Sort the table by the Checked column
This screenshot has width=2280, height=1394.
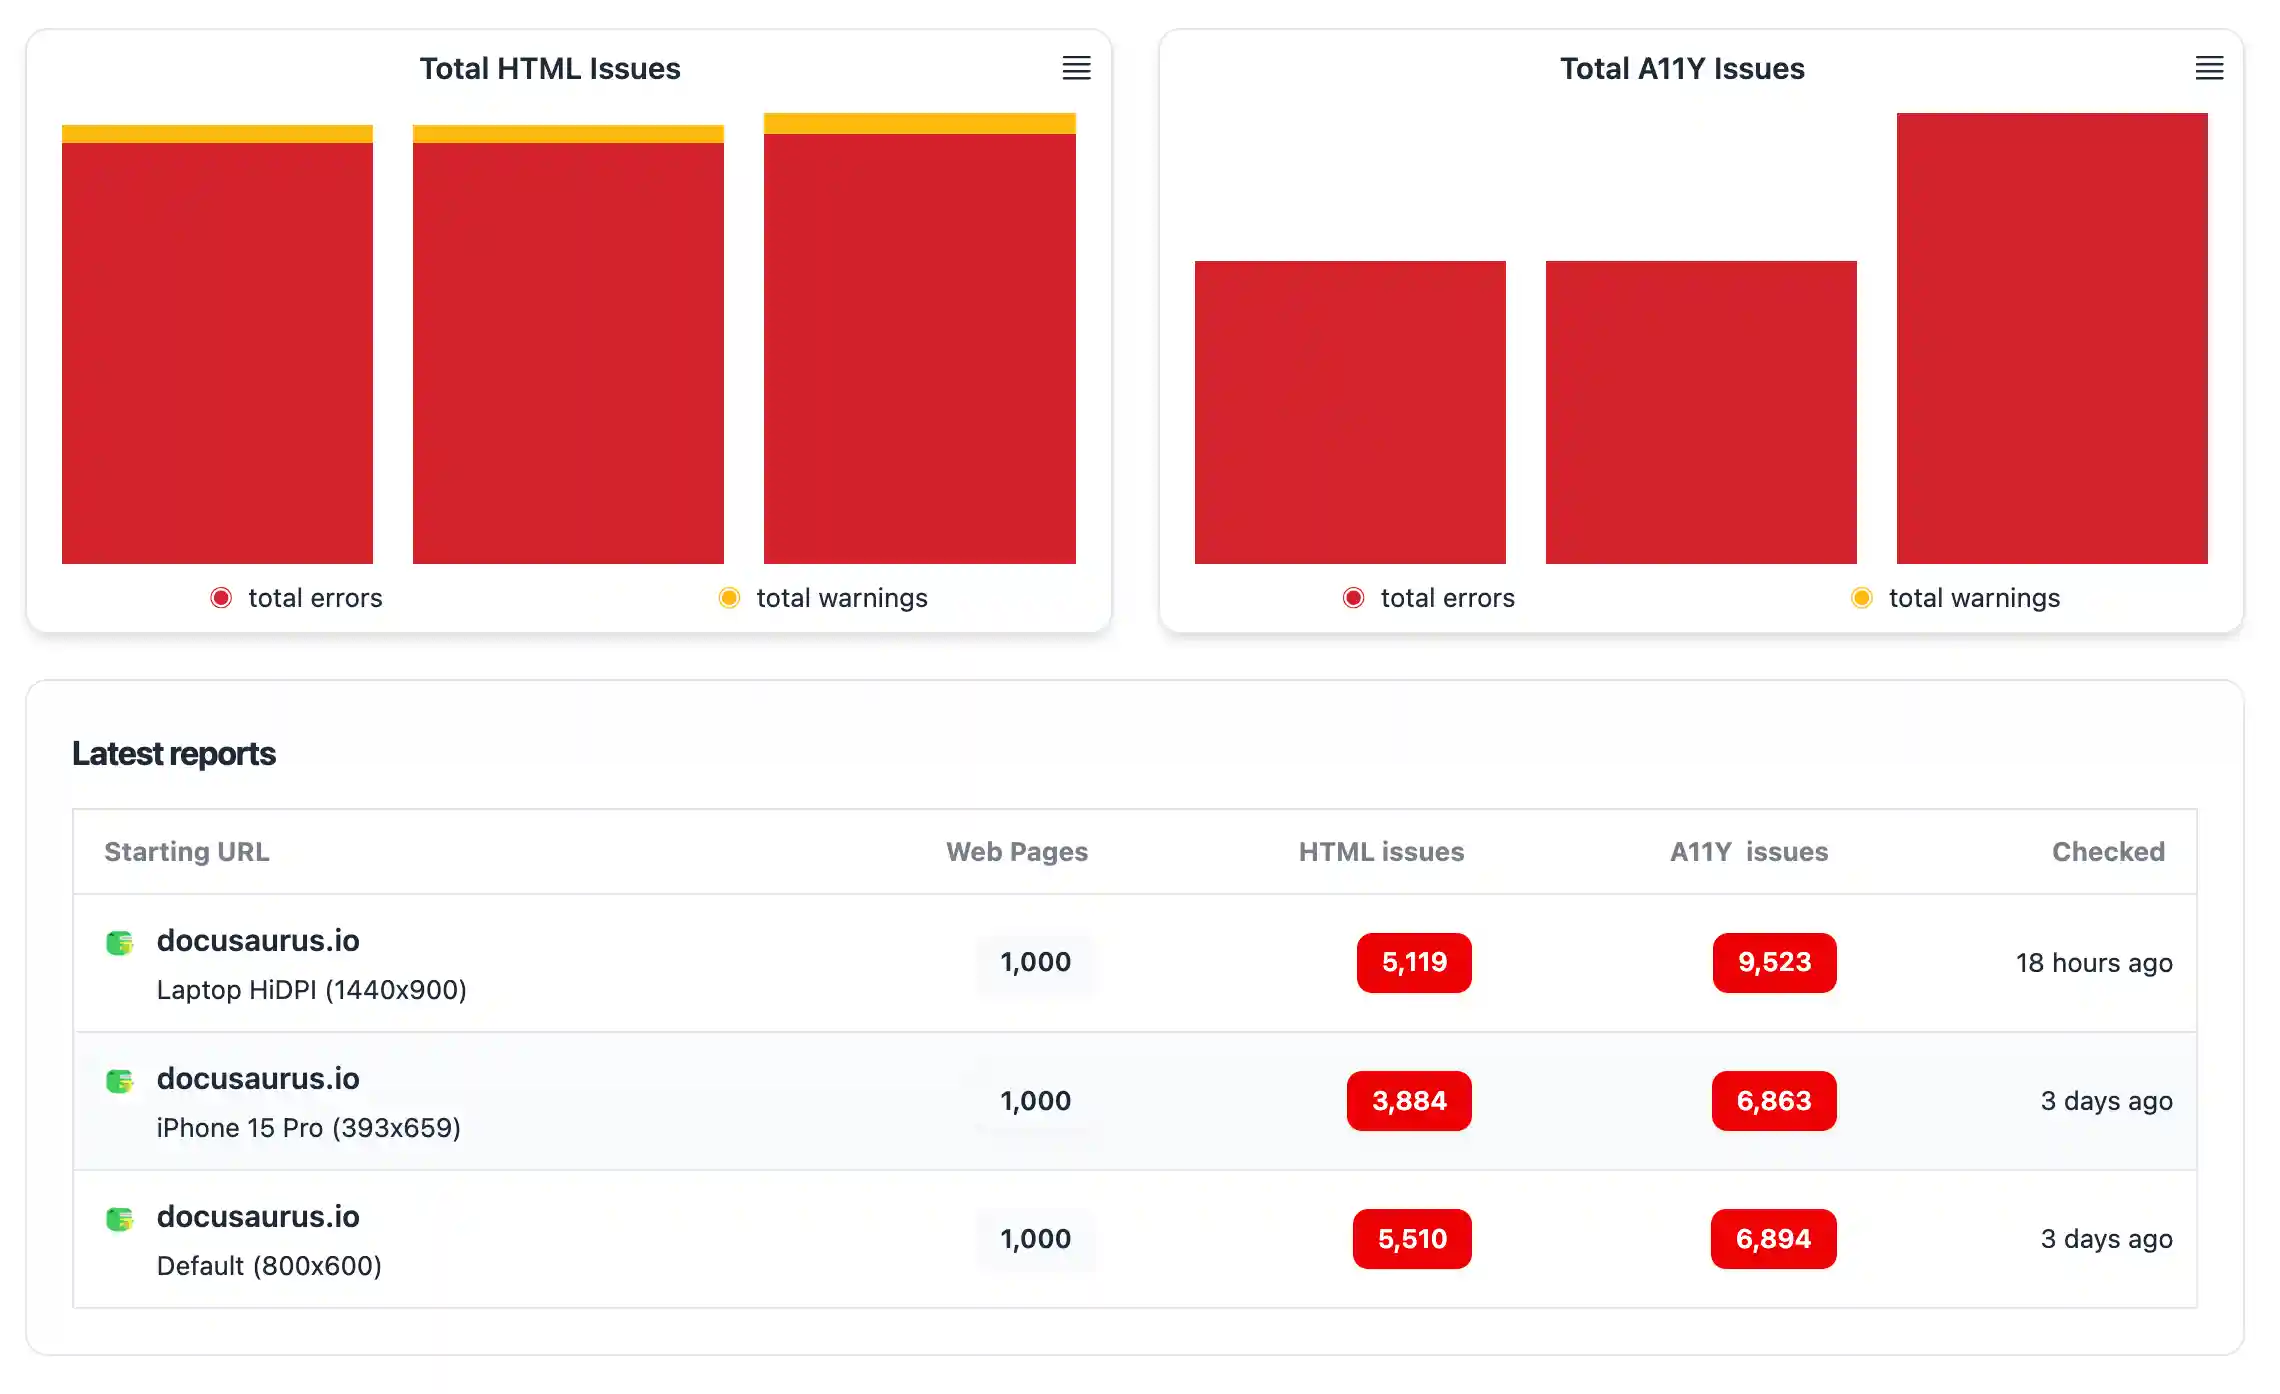2107,852
